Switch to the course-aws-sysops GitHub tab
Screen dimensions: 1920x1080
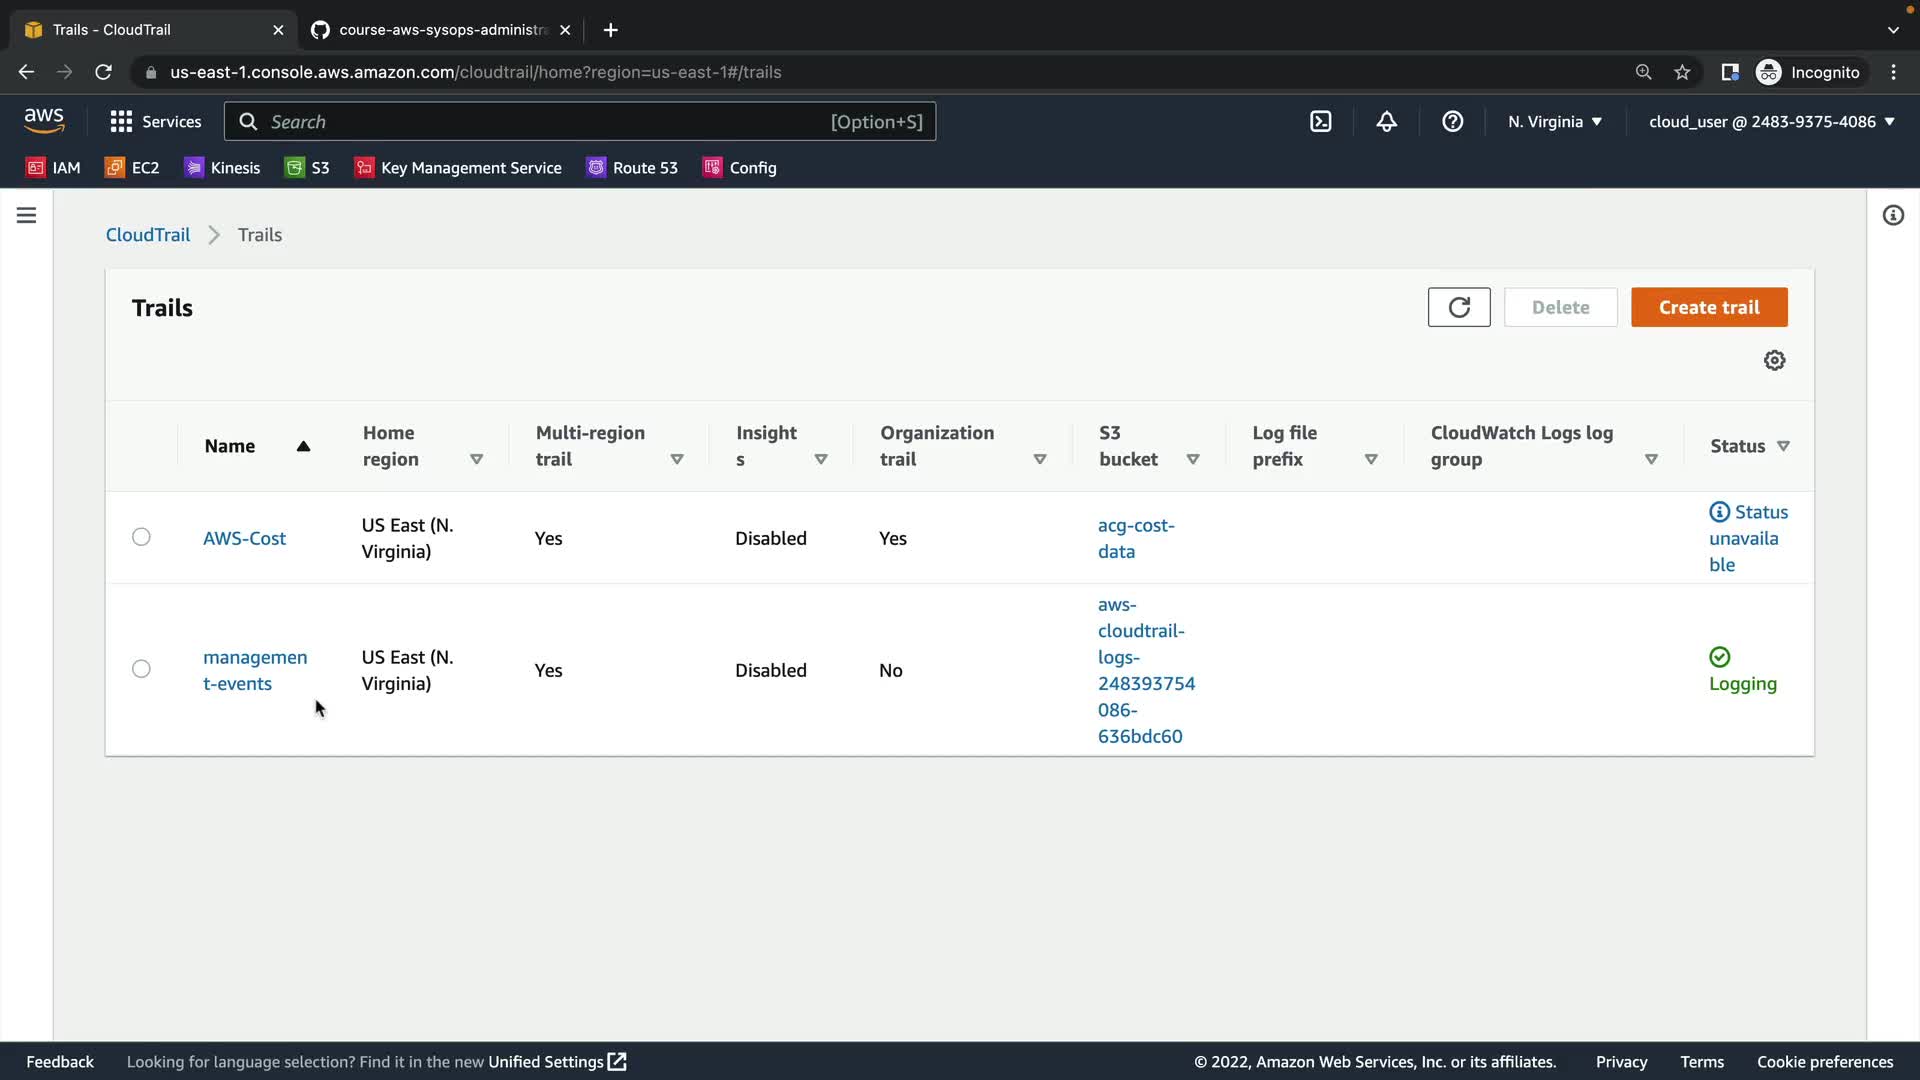tap(440, 30)
